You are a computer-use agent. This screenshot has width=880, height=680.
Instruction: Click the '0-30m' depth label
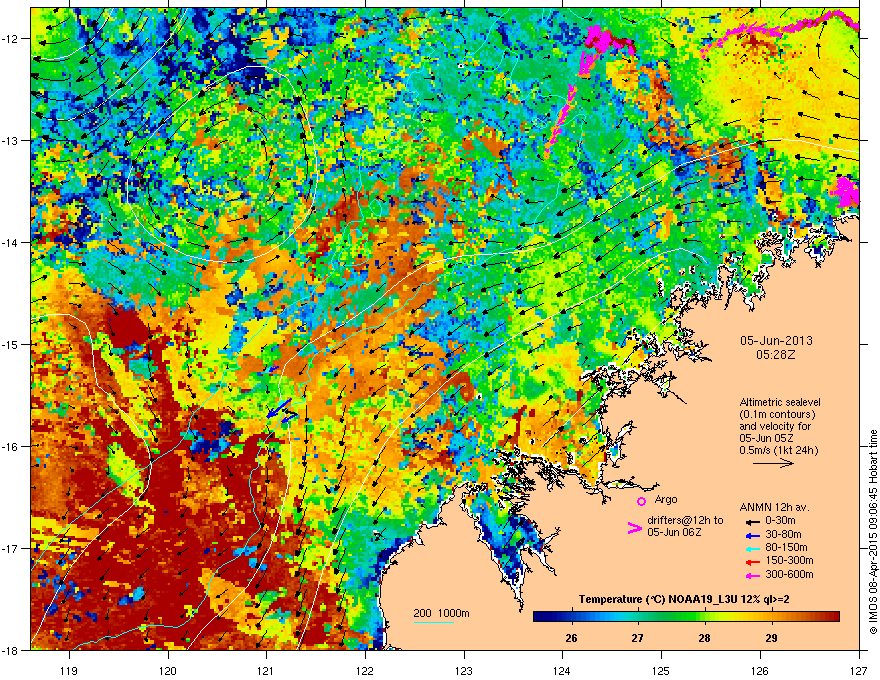pyautogui.click(x=780, y=521)
